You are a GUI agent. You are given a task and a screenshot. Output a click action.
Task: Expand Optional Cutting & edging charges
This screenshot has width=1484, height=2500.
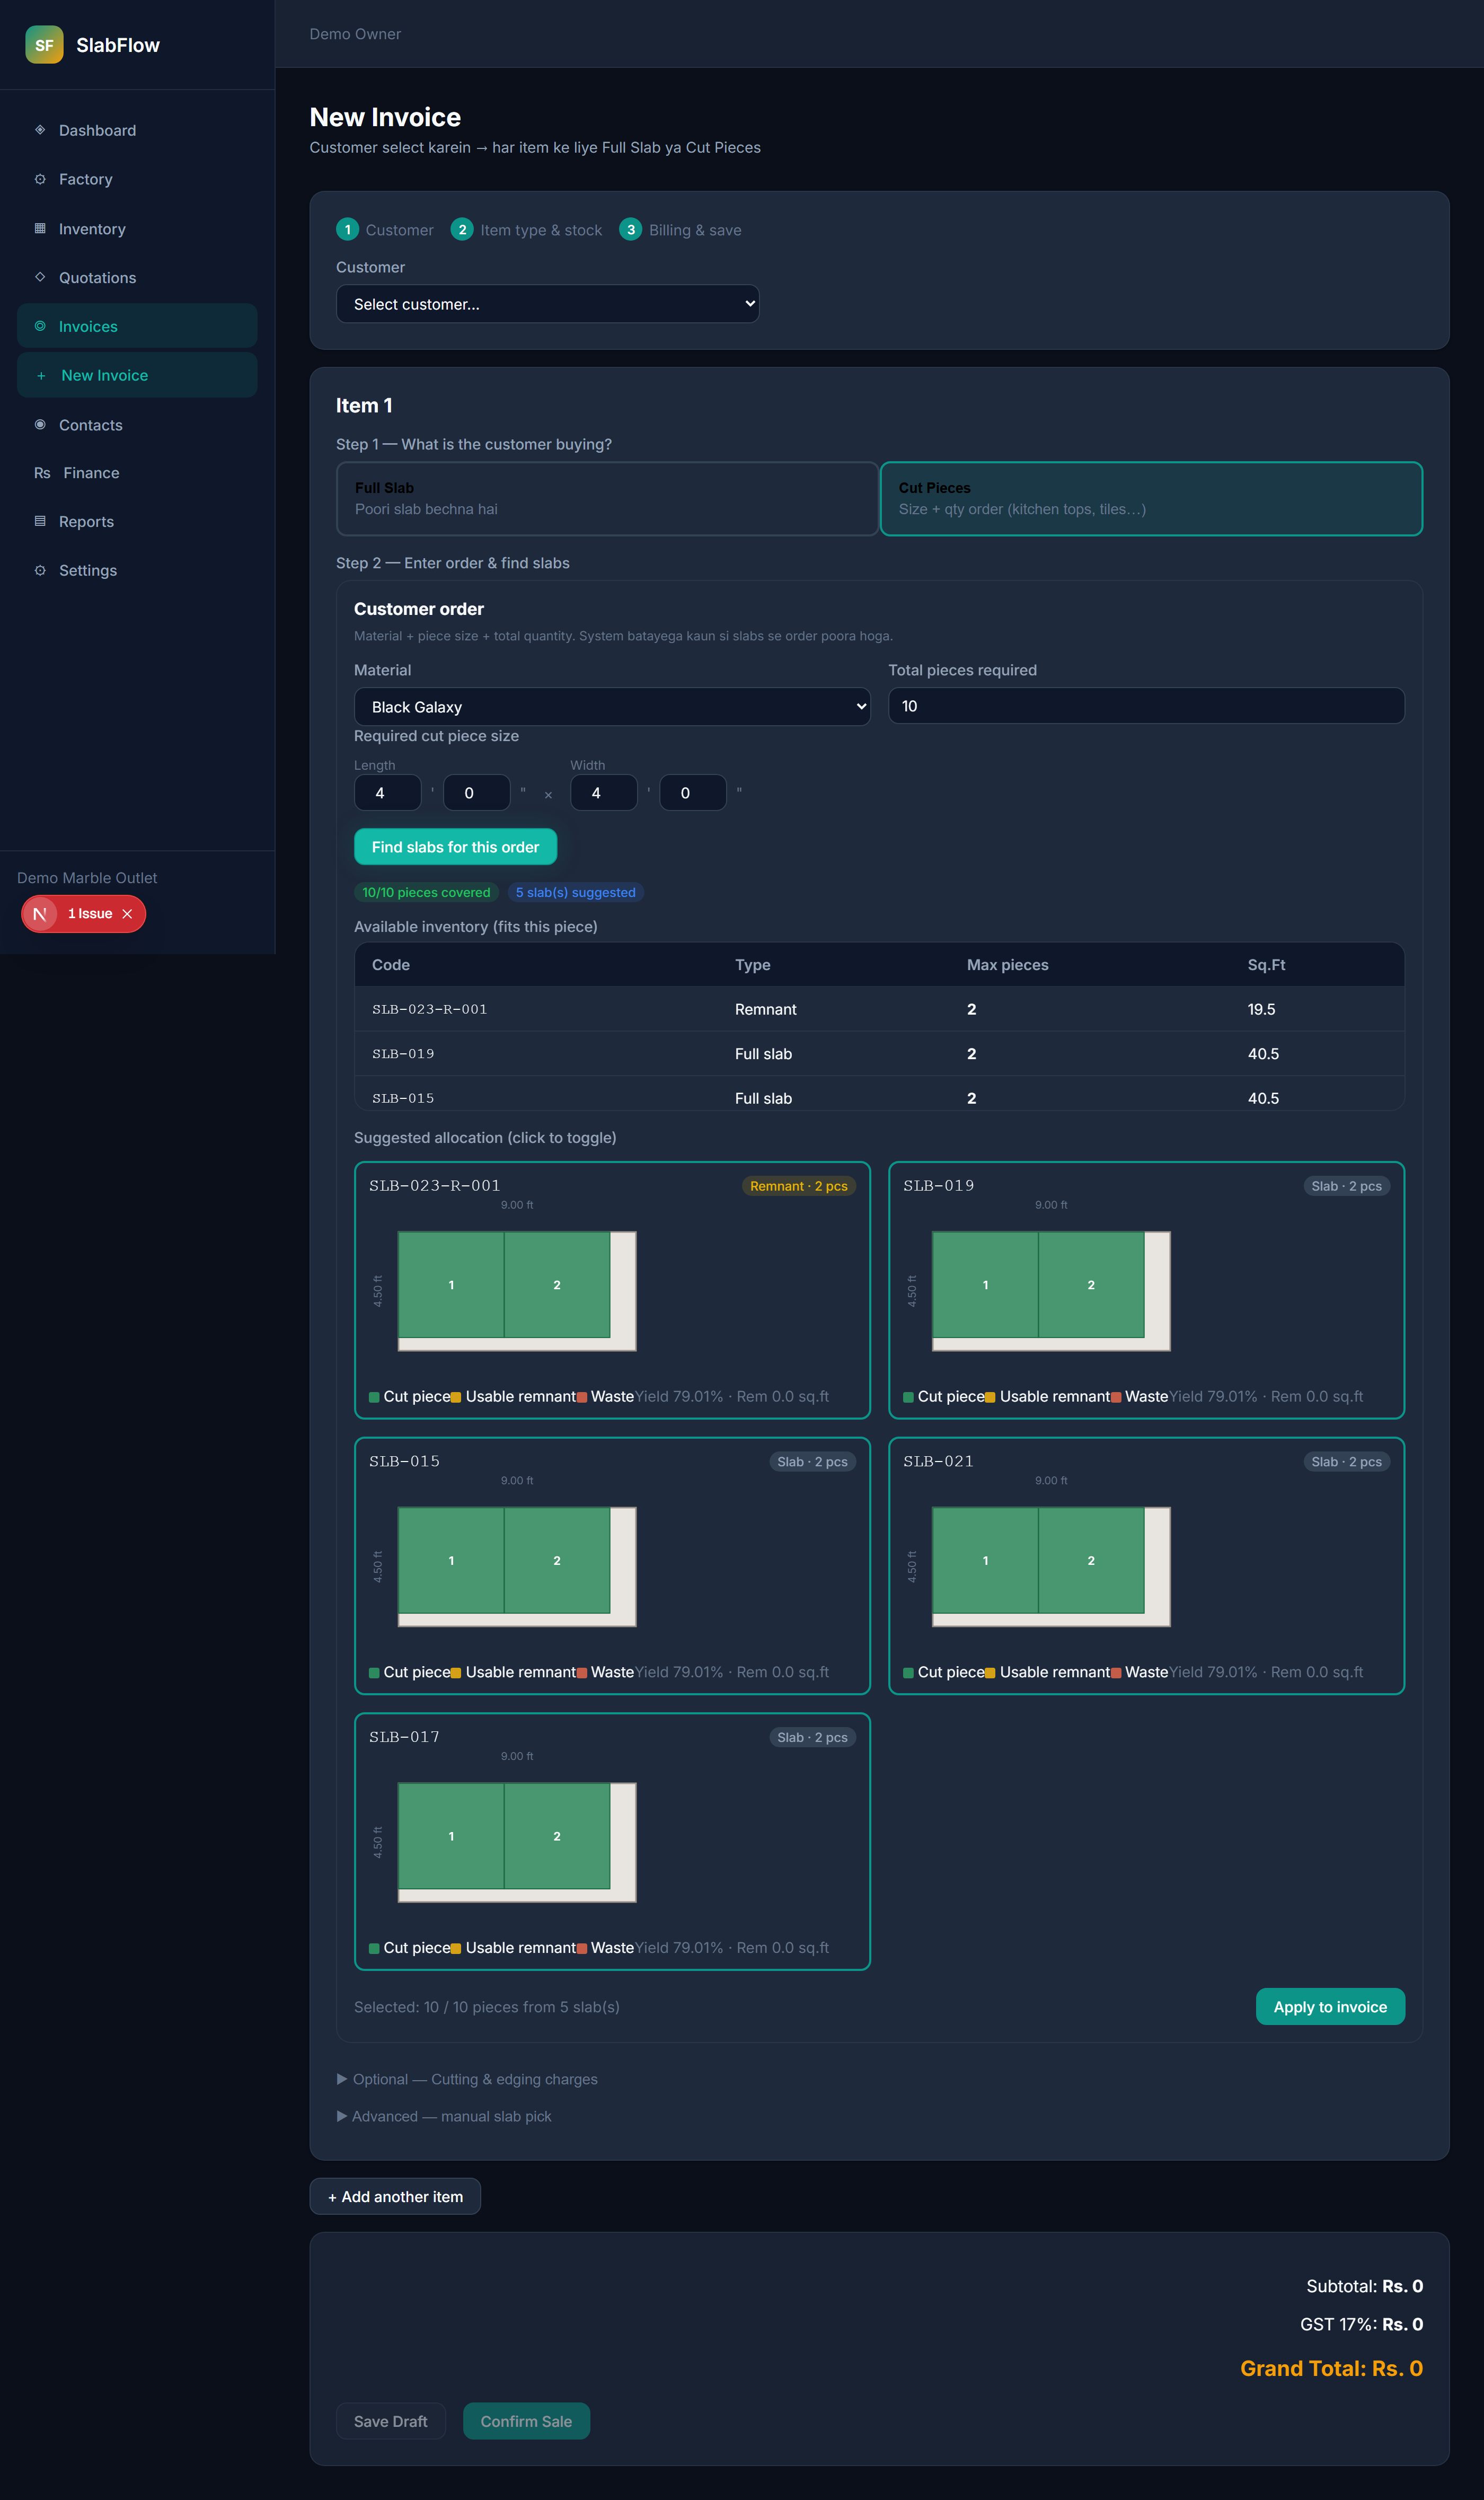point(467,2079)
